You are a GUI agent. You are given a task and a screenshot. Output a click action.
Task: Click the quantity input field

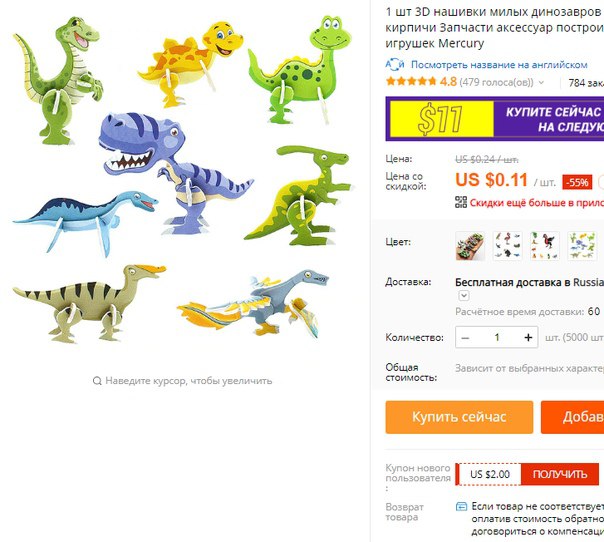pyautogui.click(x=497, y=337)
